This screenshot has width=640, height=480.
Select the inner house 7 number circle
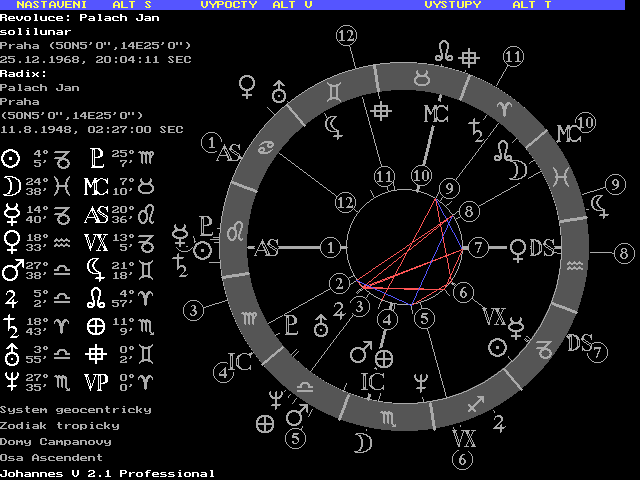coord(479,246)
